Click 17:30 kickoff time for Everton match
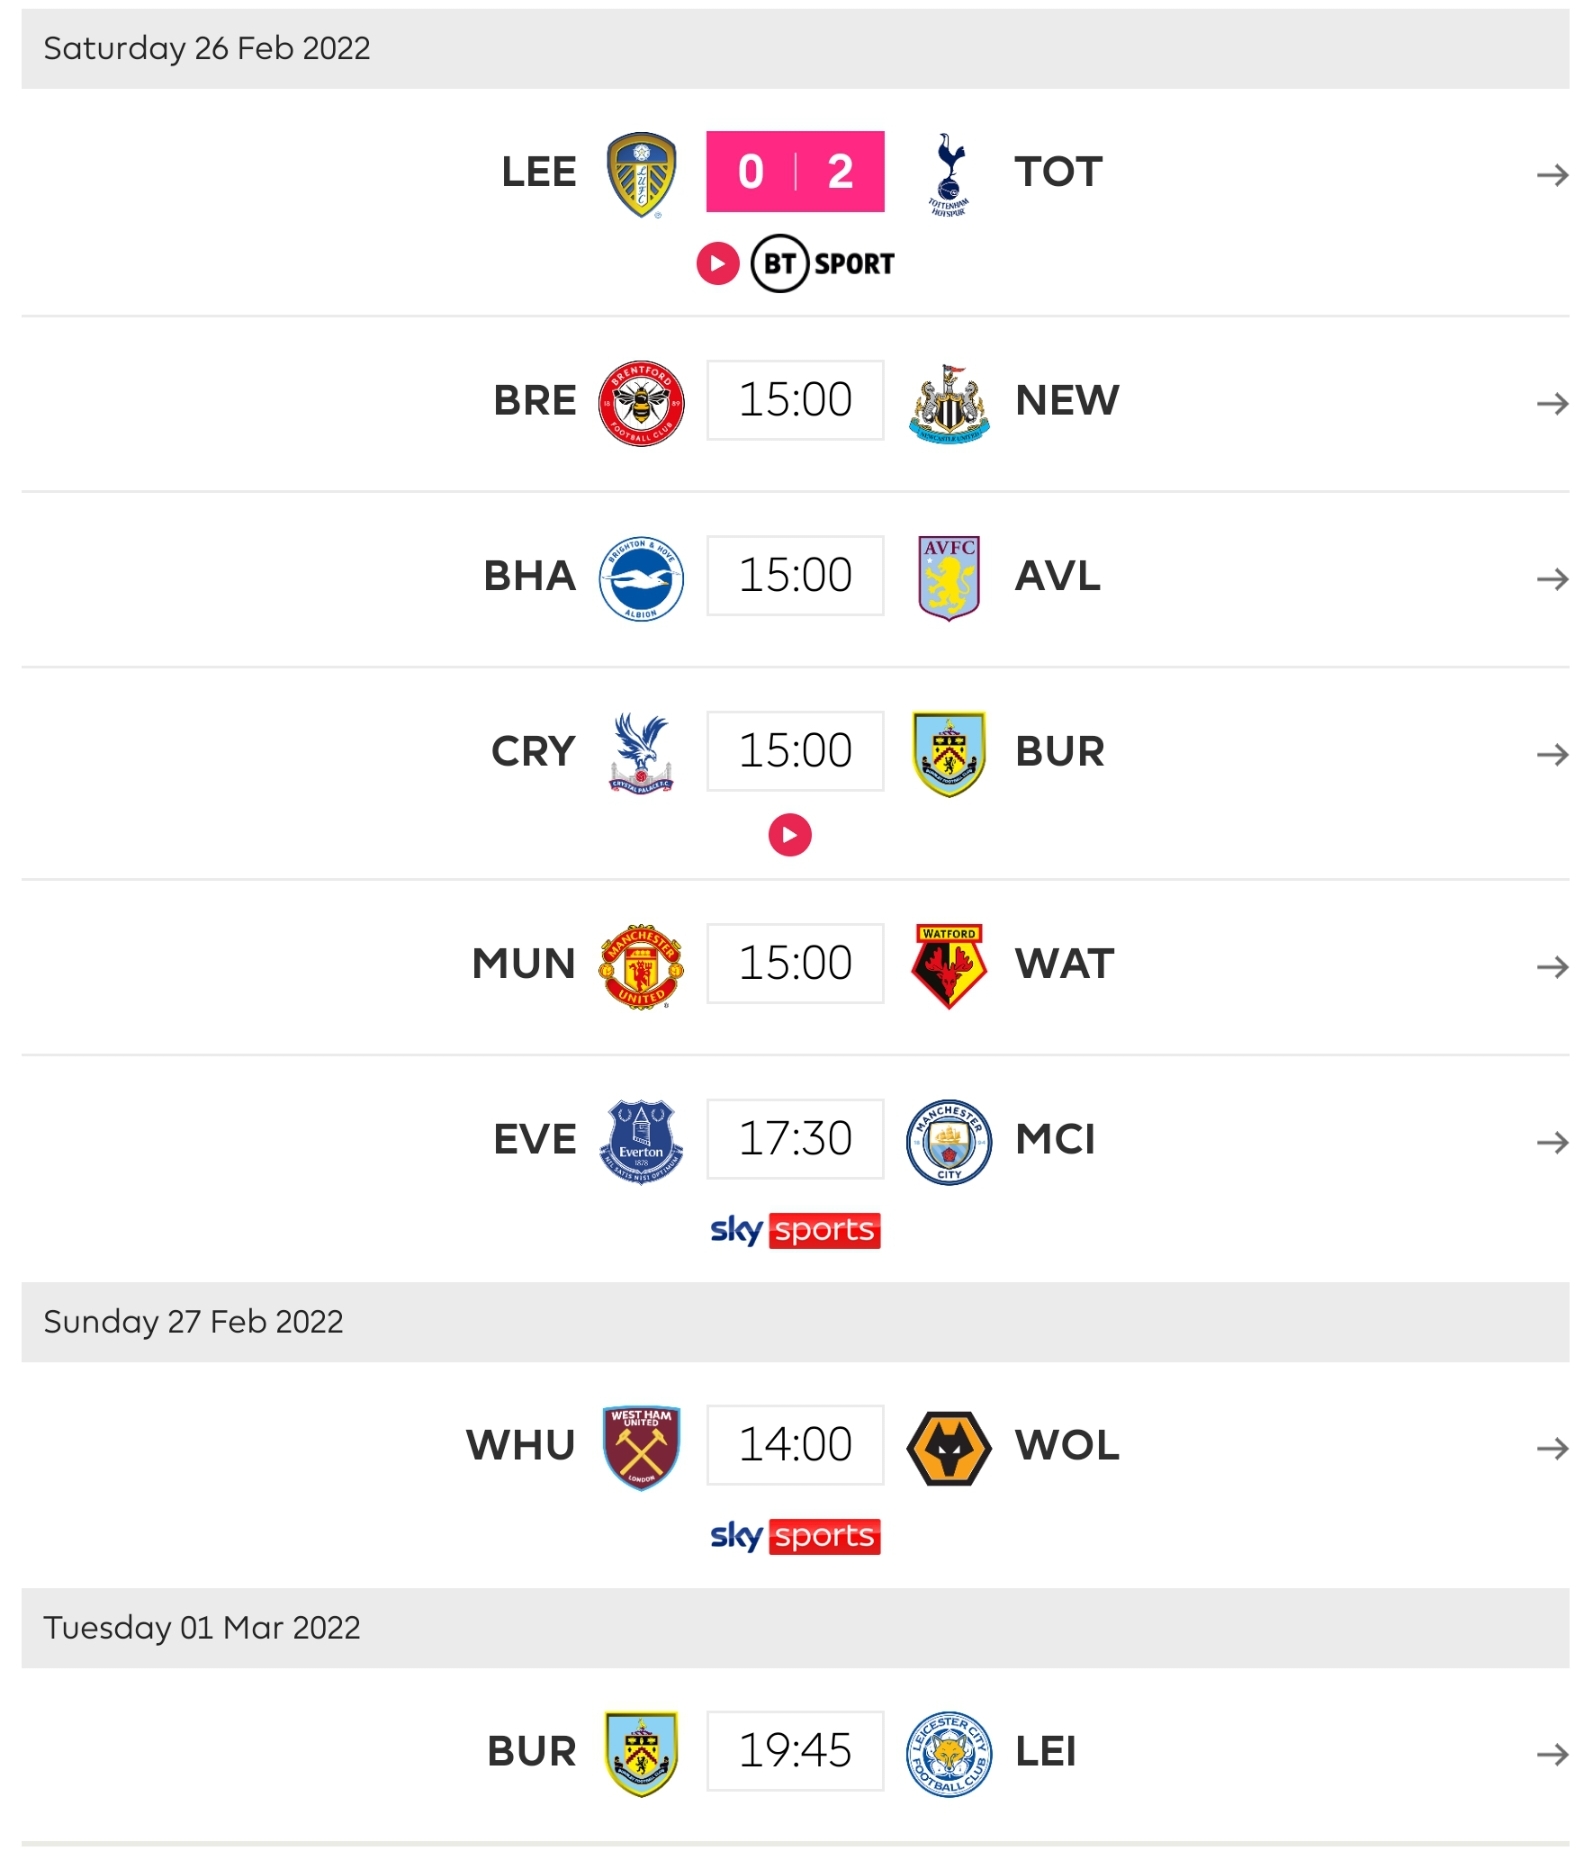 pyautogui.click(x=795, y=1139)
